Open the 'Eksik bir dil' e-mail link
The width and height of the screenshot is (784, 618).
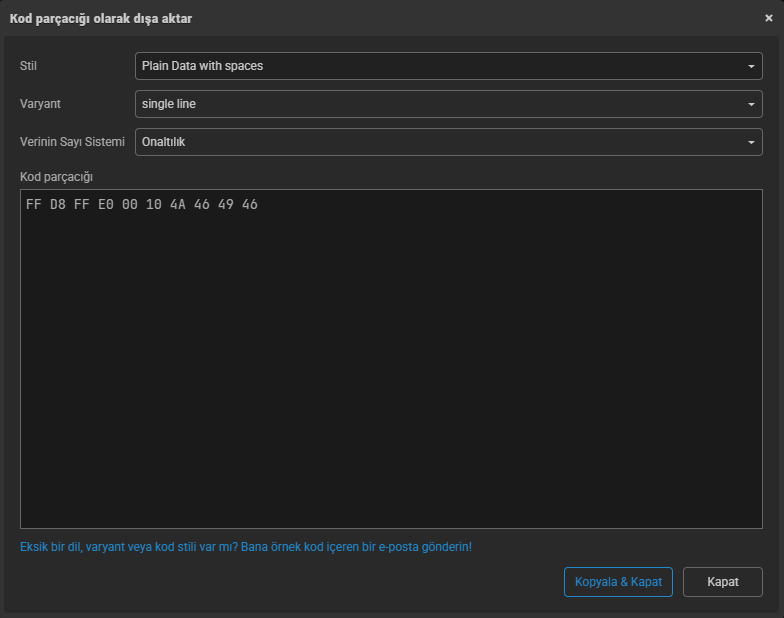pyautogui.click(x=246, y=547)
